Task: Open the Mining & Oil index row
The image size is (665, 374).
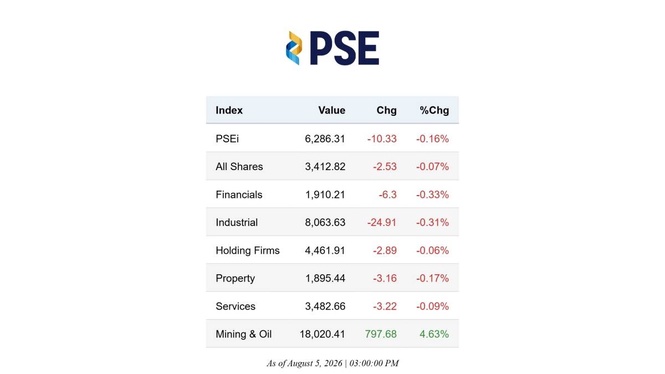Action: tap(332, 334)
